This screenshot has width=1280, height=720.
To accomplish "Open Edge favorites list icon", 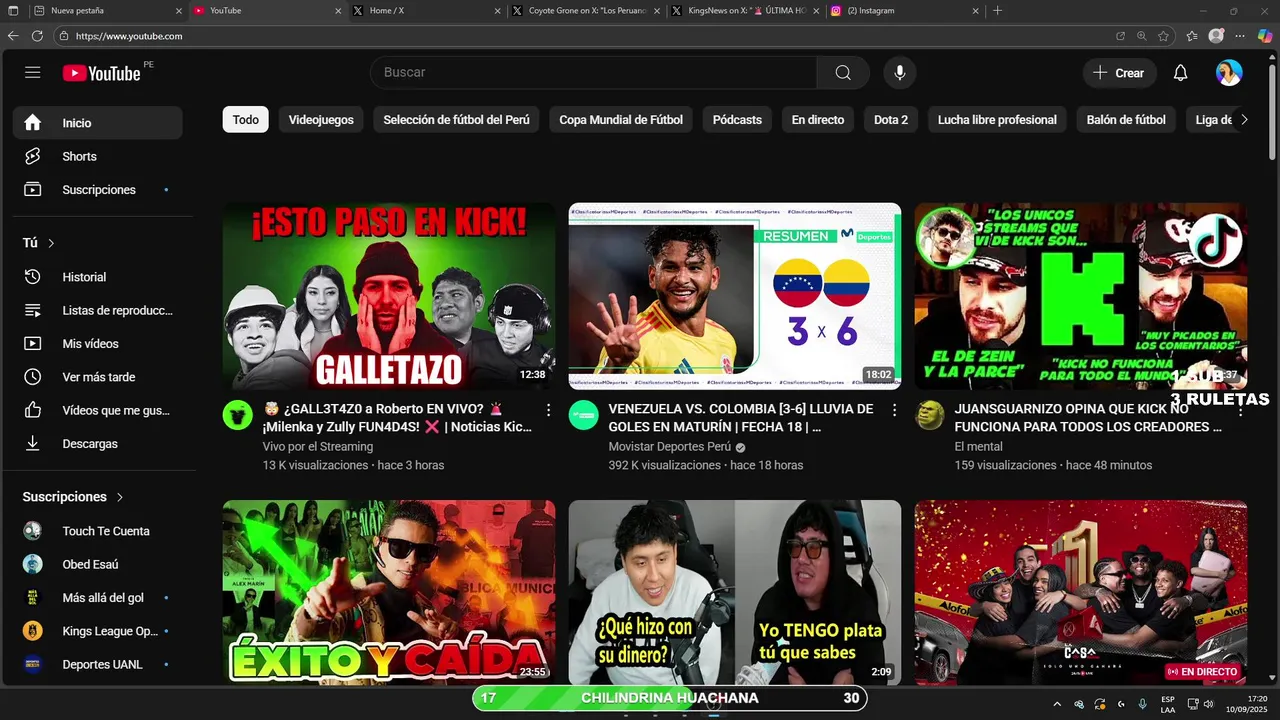I will pyautogui.click(x=1192, y=36).
